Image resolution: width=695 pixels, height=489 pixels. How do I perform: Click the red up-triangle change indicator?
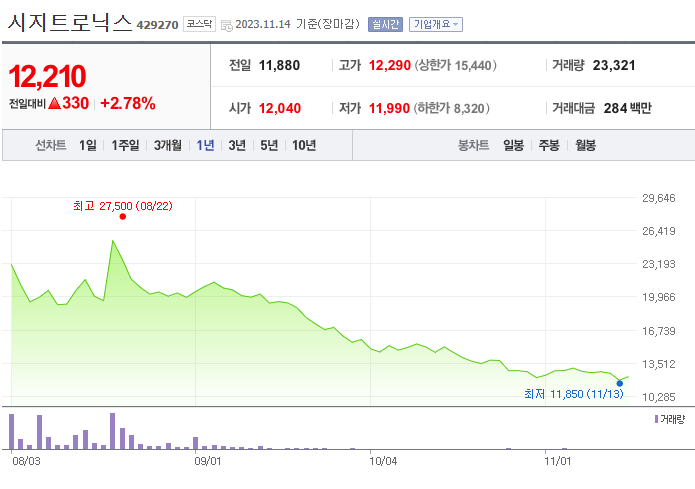[55, 103]
